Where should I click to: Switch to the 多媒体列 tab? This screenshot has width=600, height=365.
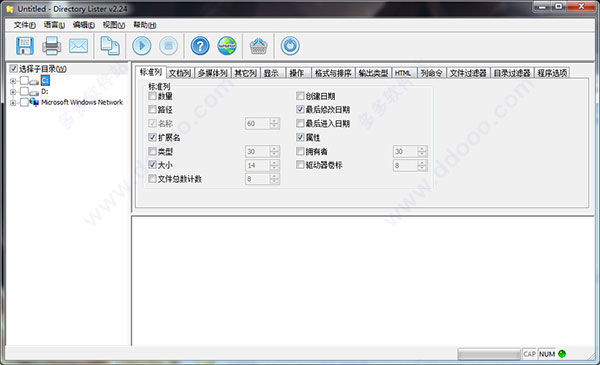tap(213, 73)
